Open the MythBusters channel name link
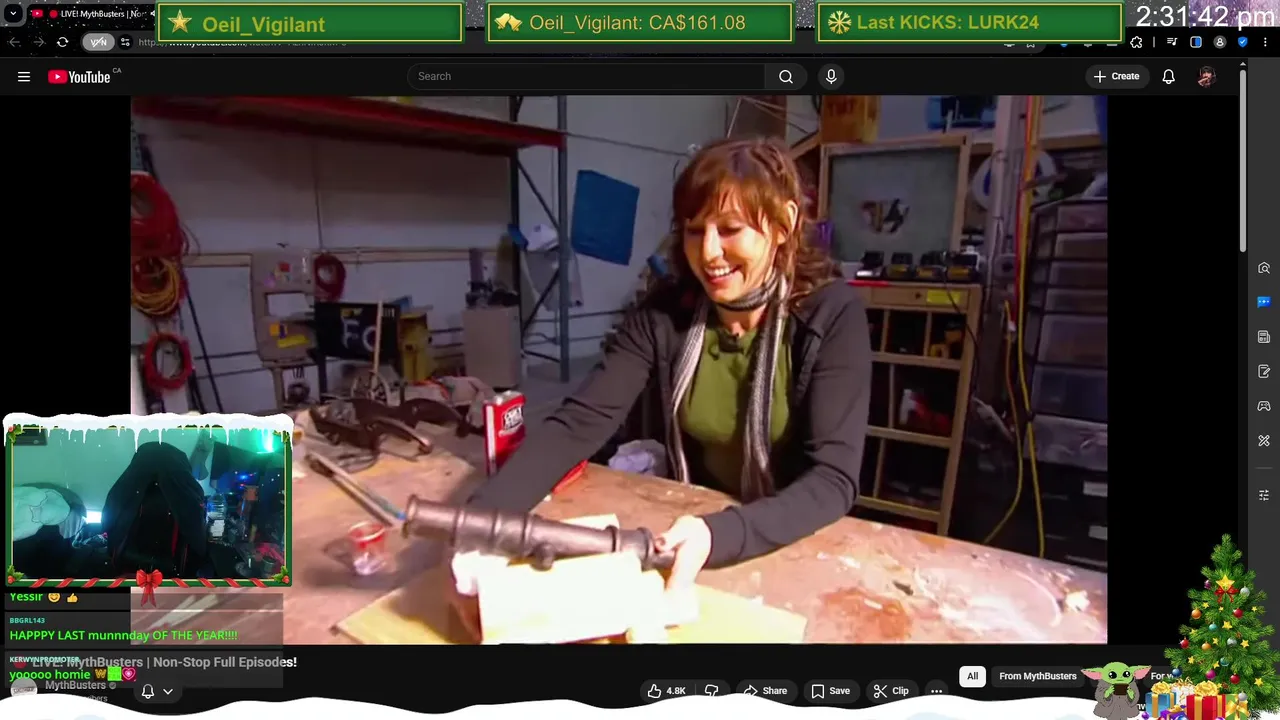The width and height of the screenshot is (1280, 720). click(x=75, y=685)
